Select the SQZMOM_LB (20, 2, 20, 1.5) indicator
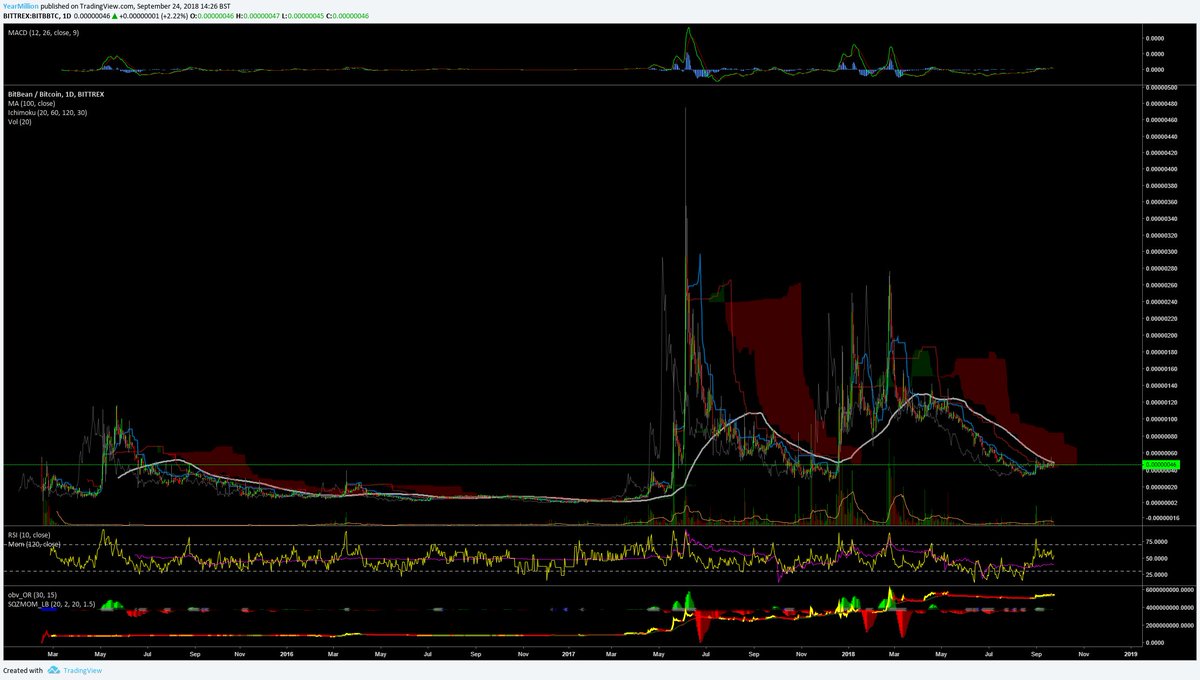This screenshot has height=680, width=1200. pyautogui.click(x=51, y=604)
